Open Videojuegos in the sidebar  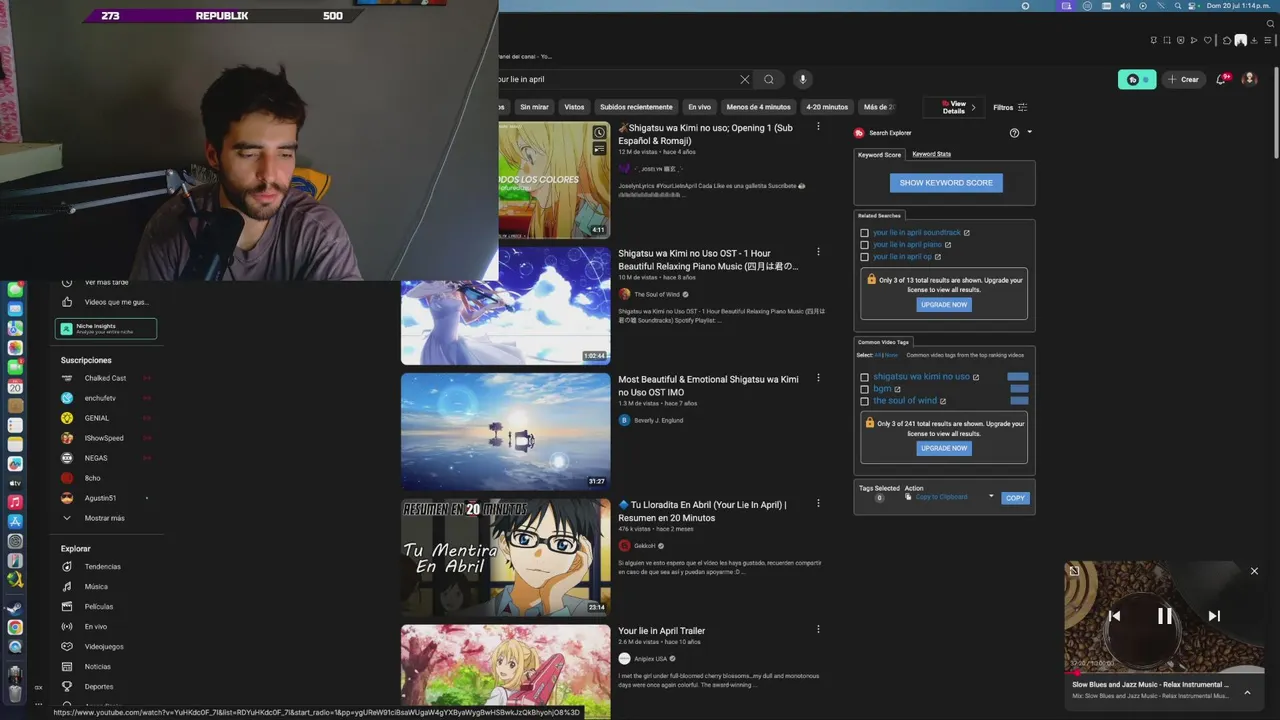pos(104,647)
